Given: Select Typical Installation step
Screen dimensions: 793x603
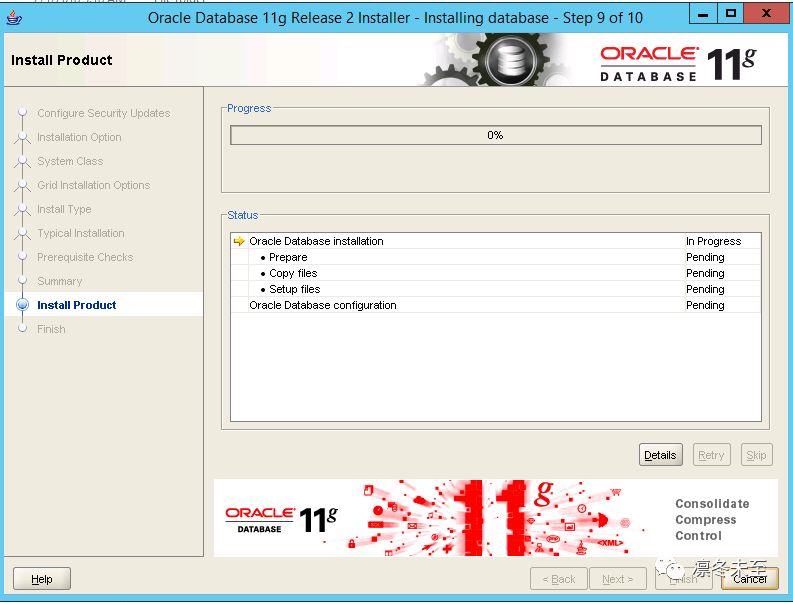Looking at the screenshot, I should pos(80,233).
